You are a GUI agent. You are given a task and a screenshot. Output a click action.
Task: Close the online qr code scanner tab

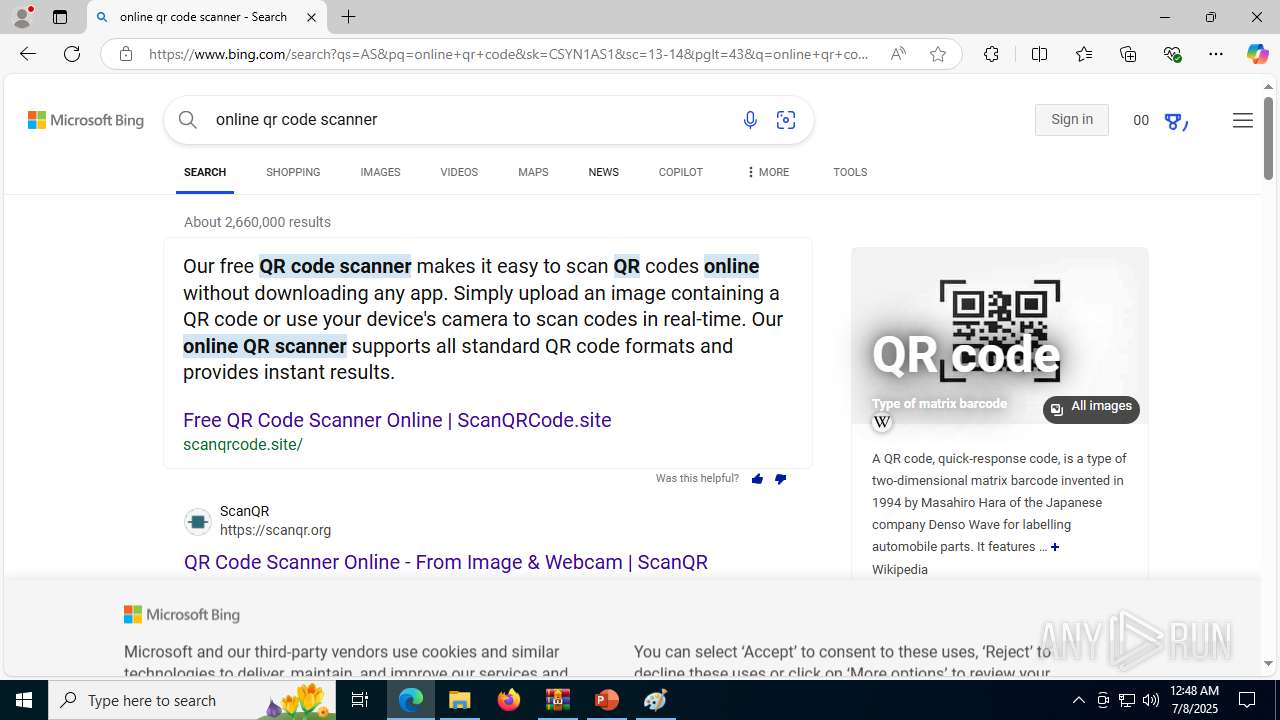tap(311, 17)
